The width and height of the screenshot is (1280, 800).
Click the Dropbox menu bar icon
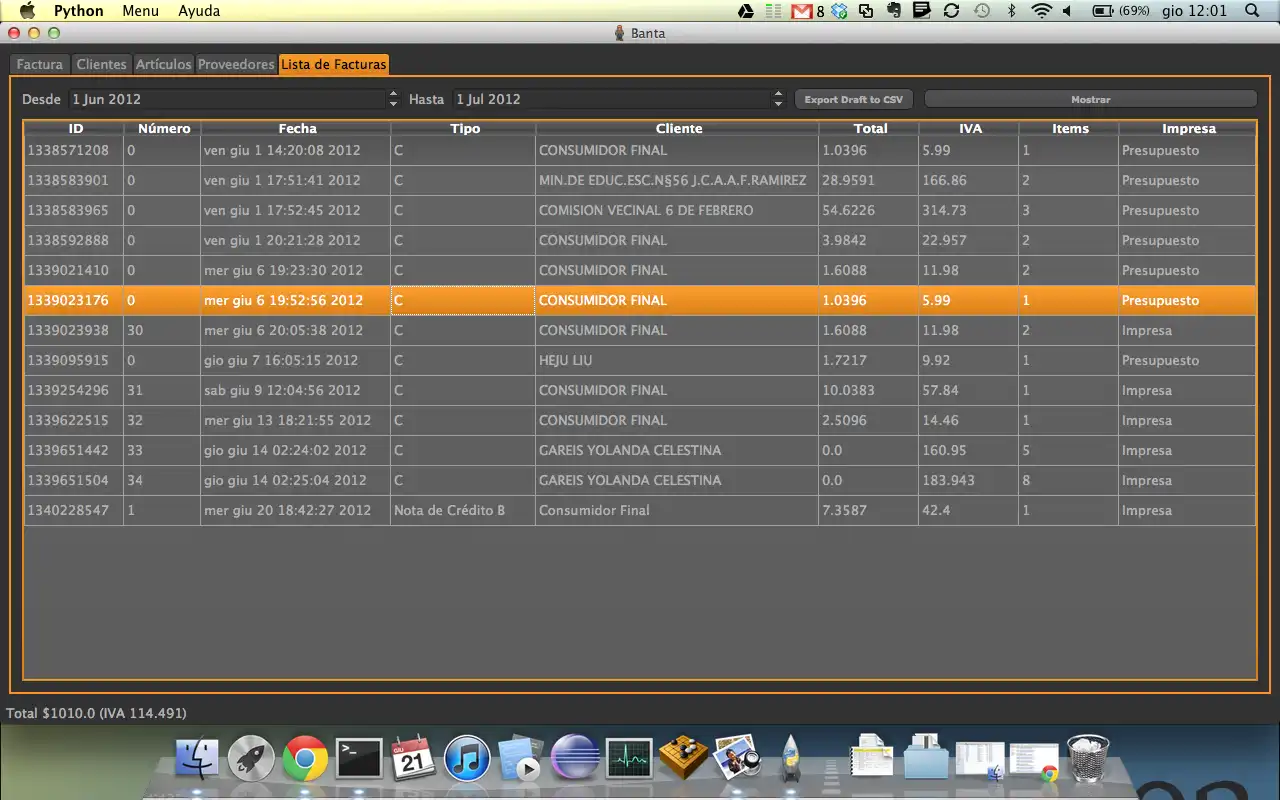click(x=840, y=11)
